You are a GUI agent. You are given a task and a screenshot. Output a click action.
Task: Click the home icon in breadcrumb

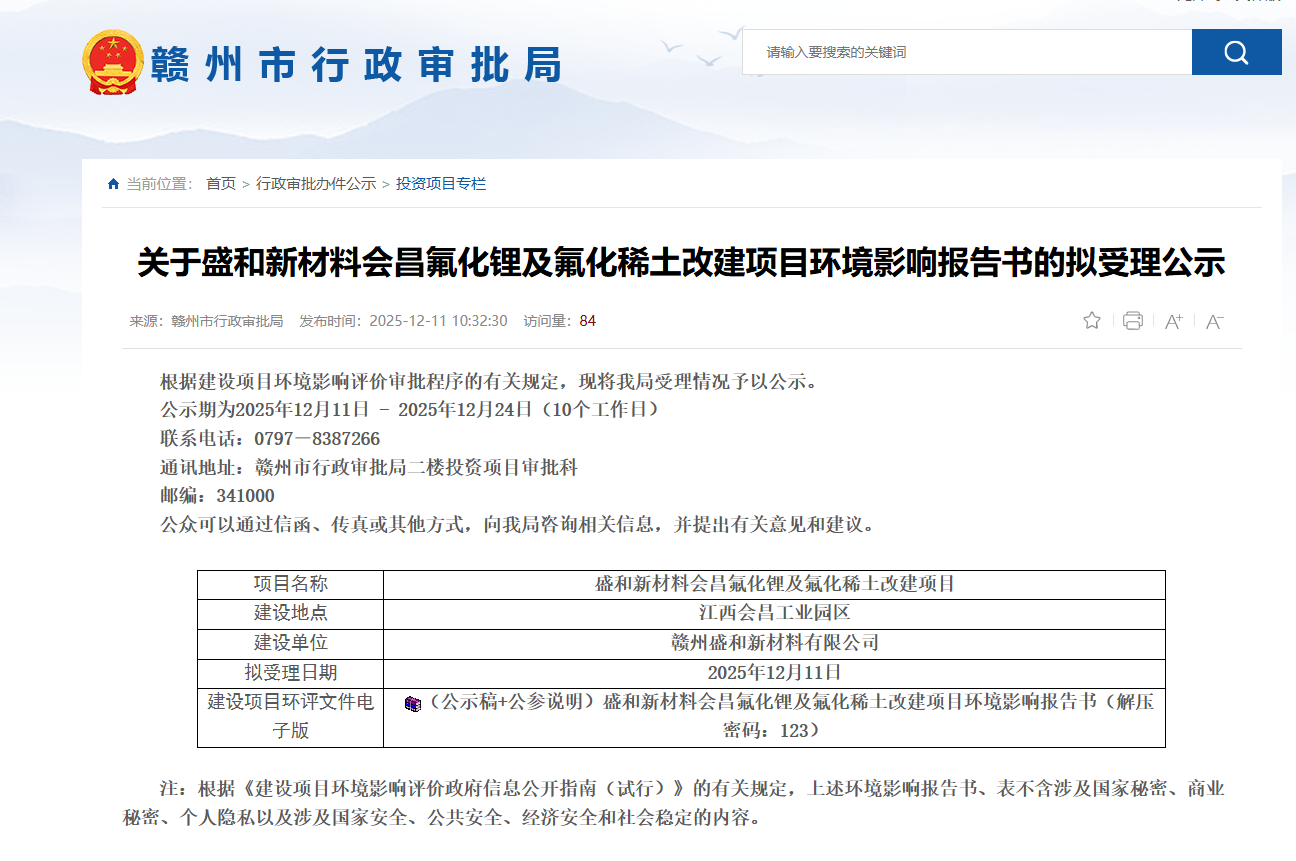[113, 184]
